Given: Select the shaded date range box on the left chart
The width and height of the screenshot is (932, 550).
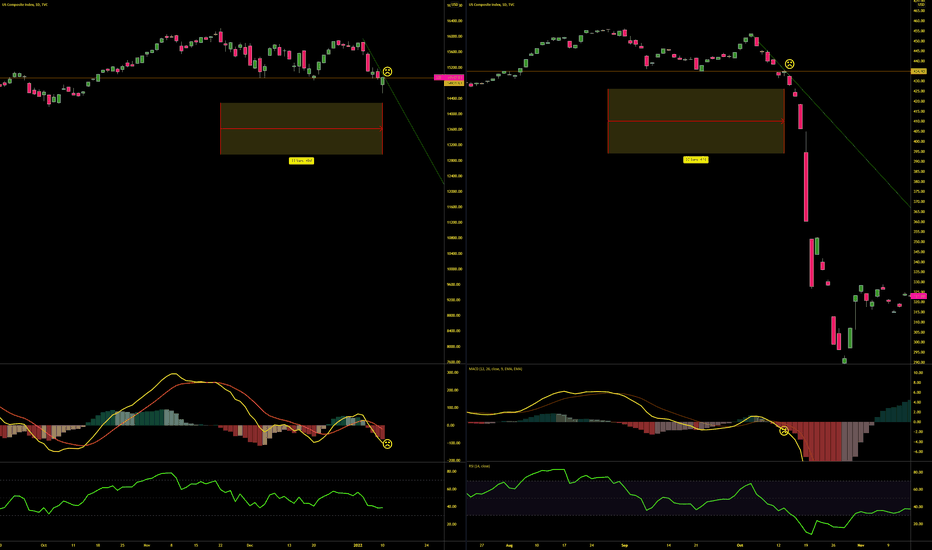Looking at the screenshot, I should (x=301, y=128).
